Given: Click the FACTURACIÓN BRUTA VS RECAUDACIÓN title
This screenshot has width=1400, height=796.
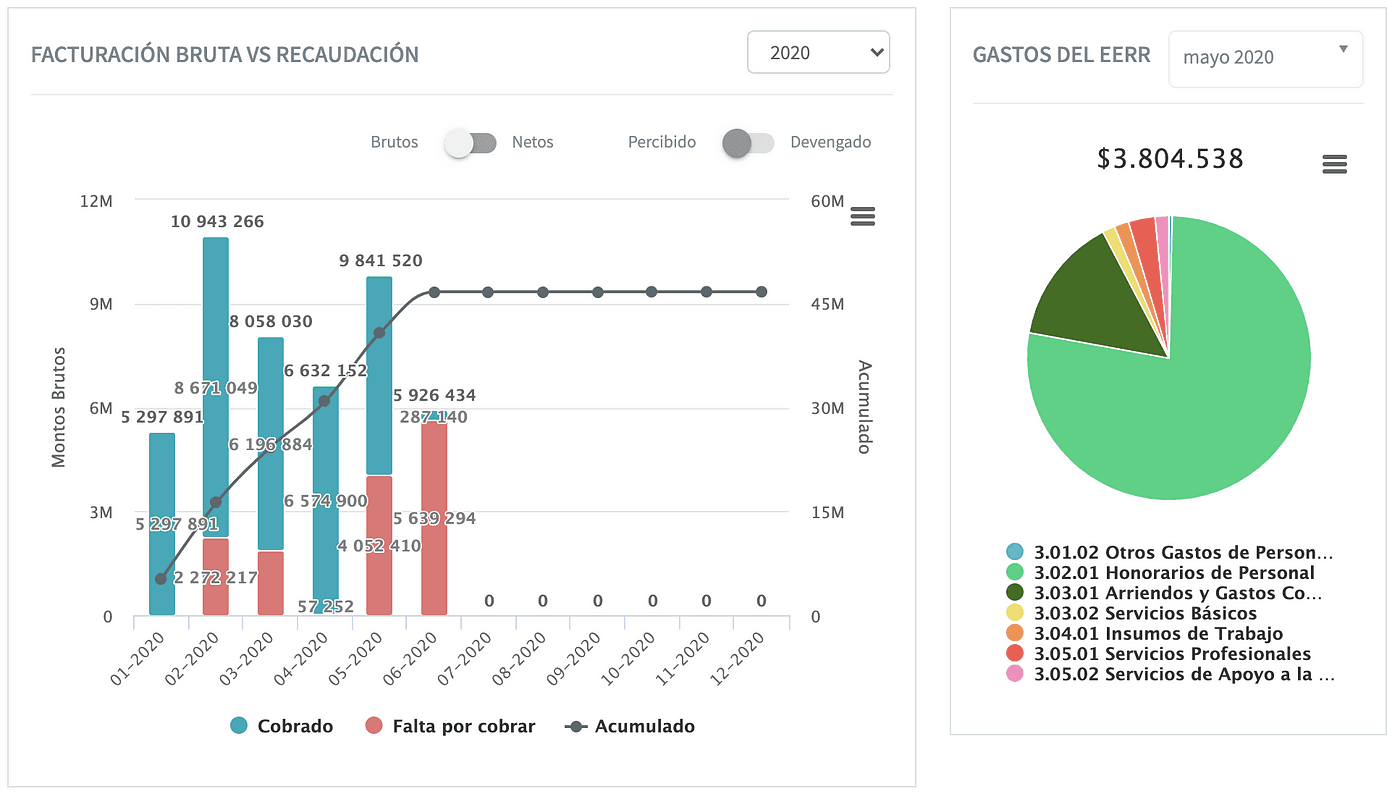Looking at the screenshot, I should click(225, 55).
